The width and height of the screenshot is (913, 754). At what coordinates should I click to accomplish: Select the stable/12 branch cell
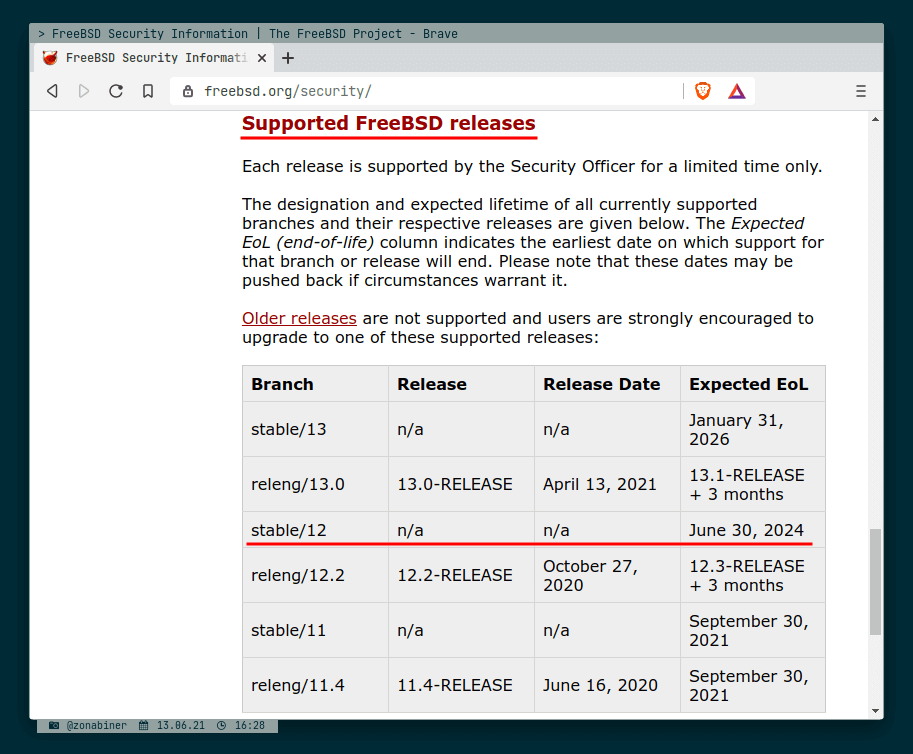click(316, 530)
